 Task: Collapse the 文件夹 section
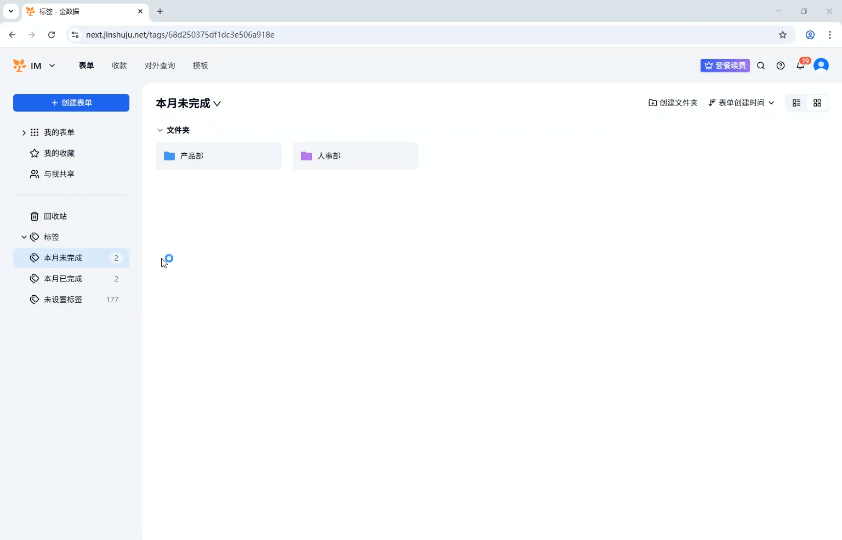(x=160, y=130)
